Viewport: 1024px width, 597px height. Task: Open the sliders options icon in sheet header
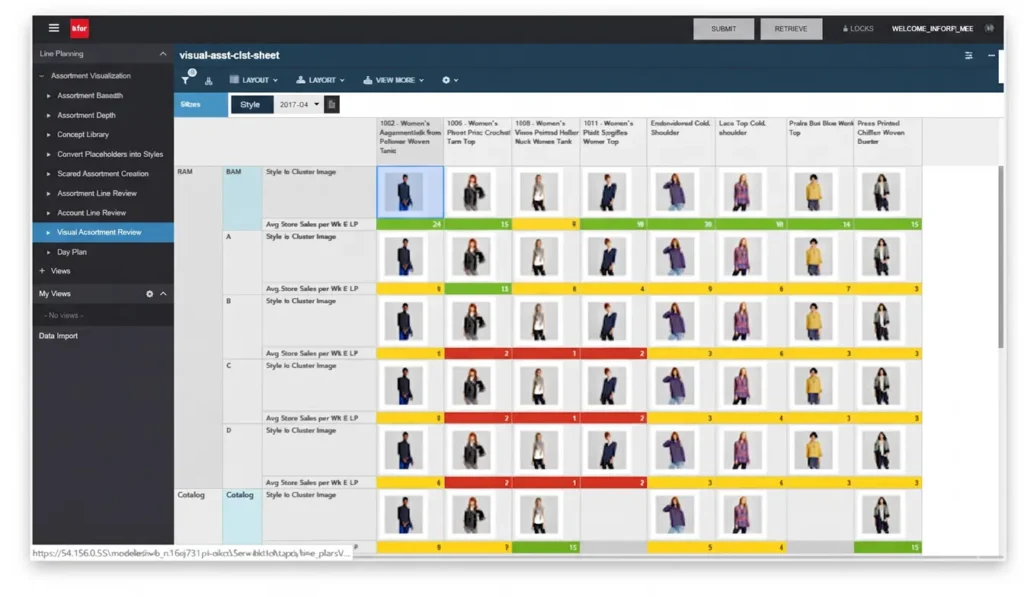pyautogui.click(x=968, y=56)
